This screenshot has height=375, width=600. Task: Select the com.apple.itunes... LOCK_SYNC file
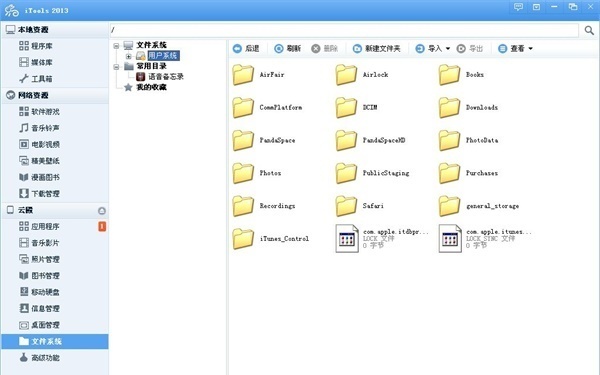[486, 238]
